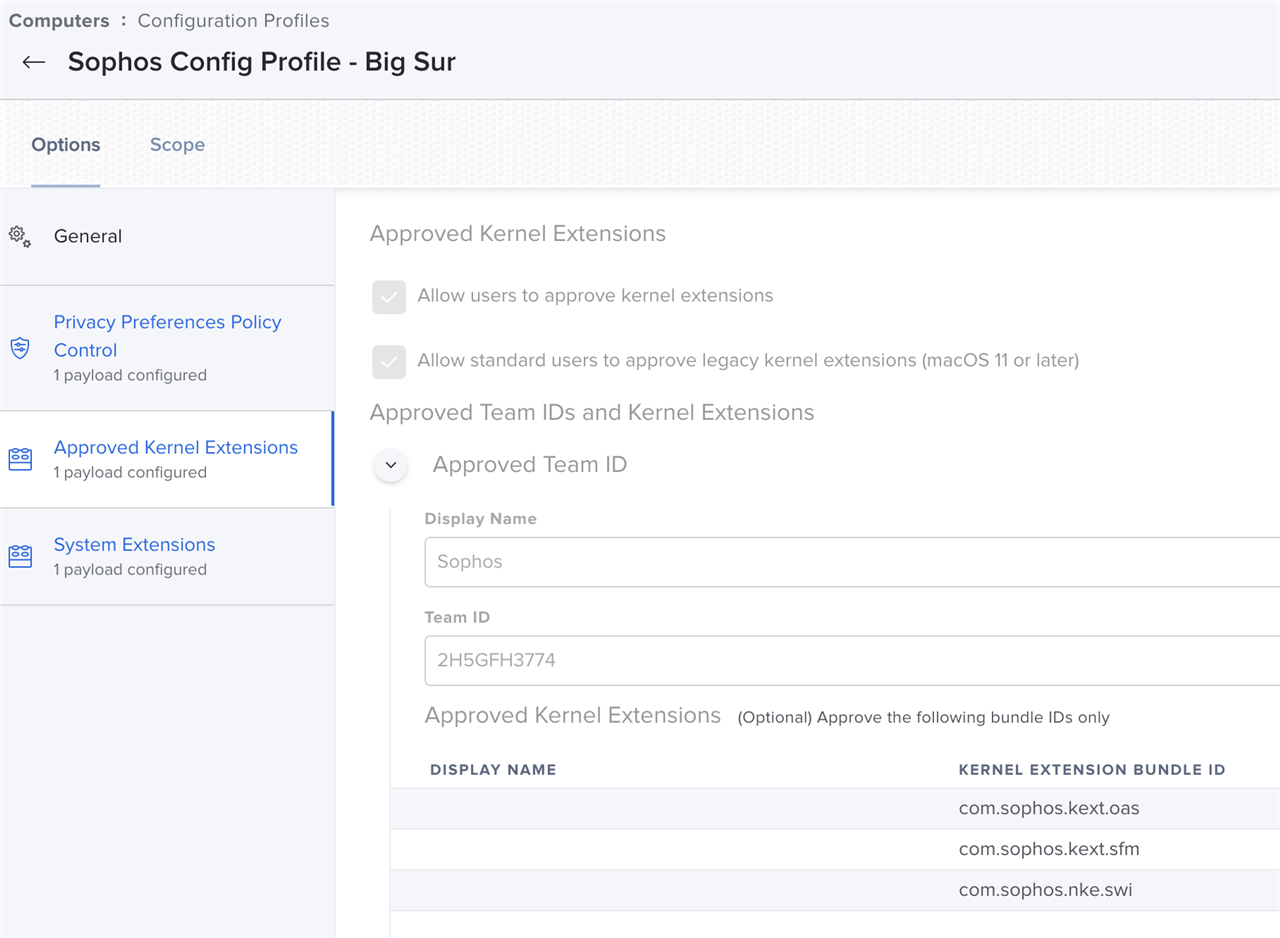Viewport: 1280px width, 938px height.
Task: Click the Privacy Preferences shield icon
Action: 20,348
